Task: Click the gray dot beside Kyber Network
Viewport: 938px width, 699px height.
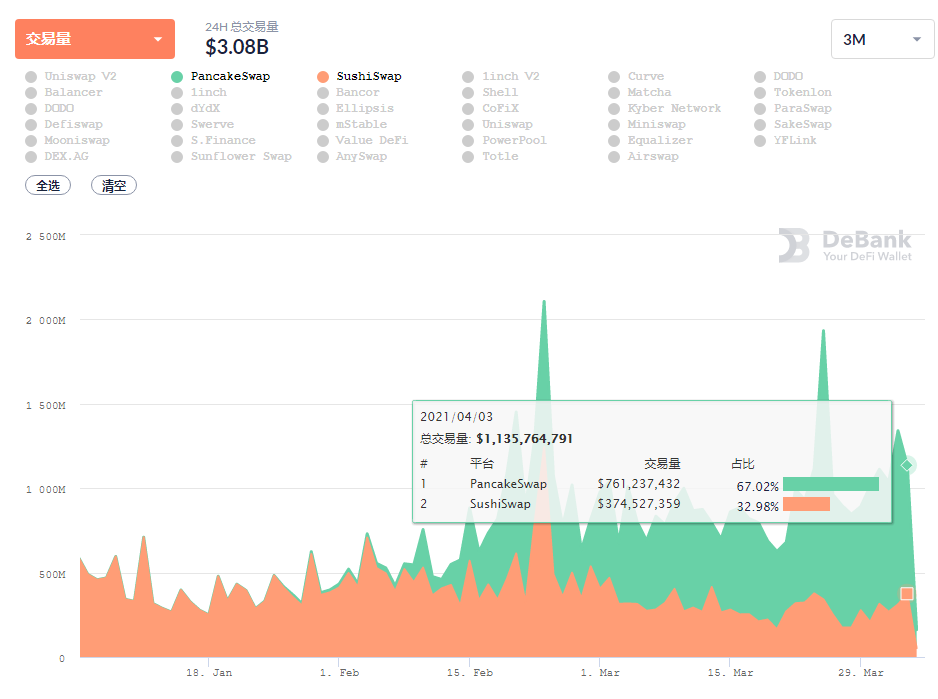Action: pos(614,109)
